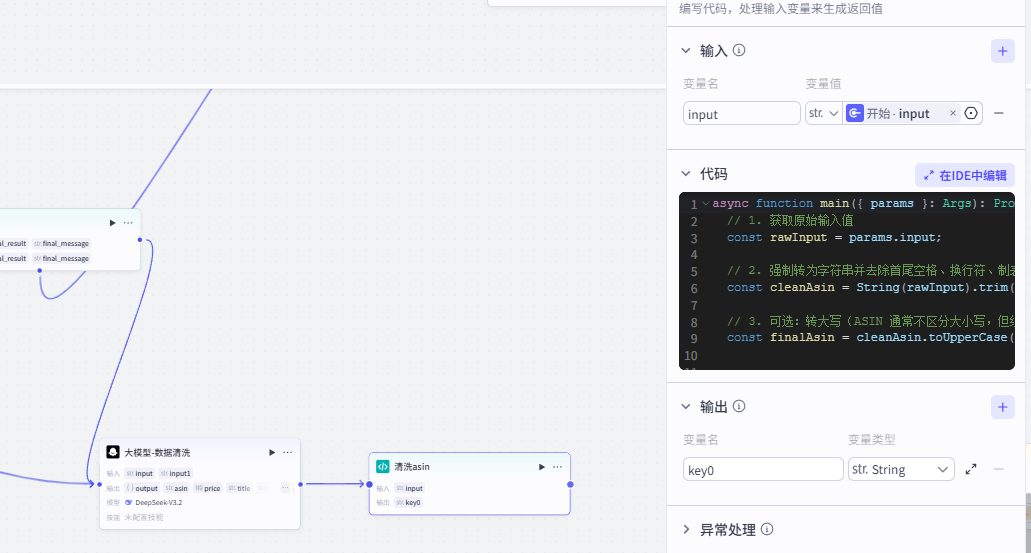Remove the input variable row with minus icon
The image size is (1031, 553).
pyautogui.click(x=999, y=113)
